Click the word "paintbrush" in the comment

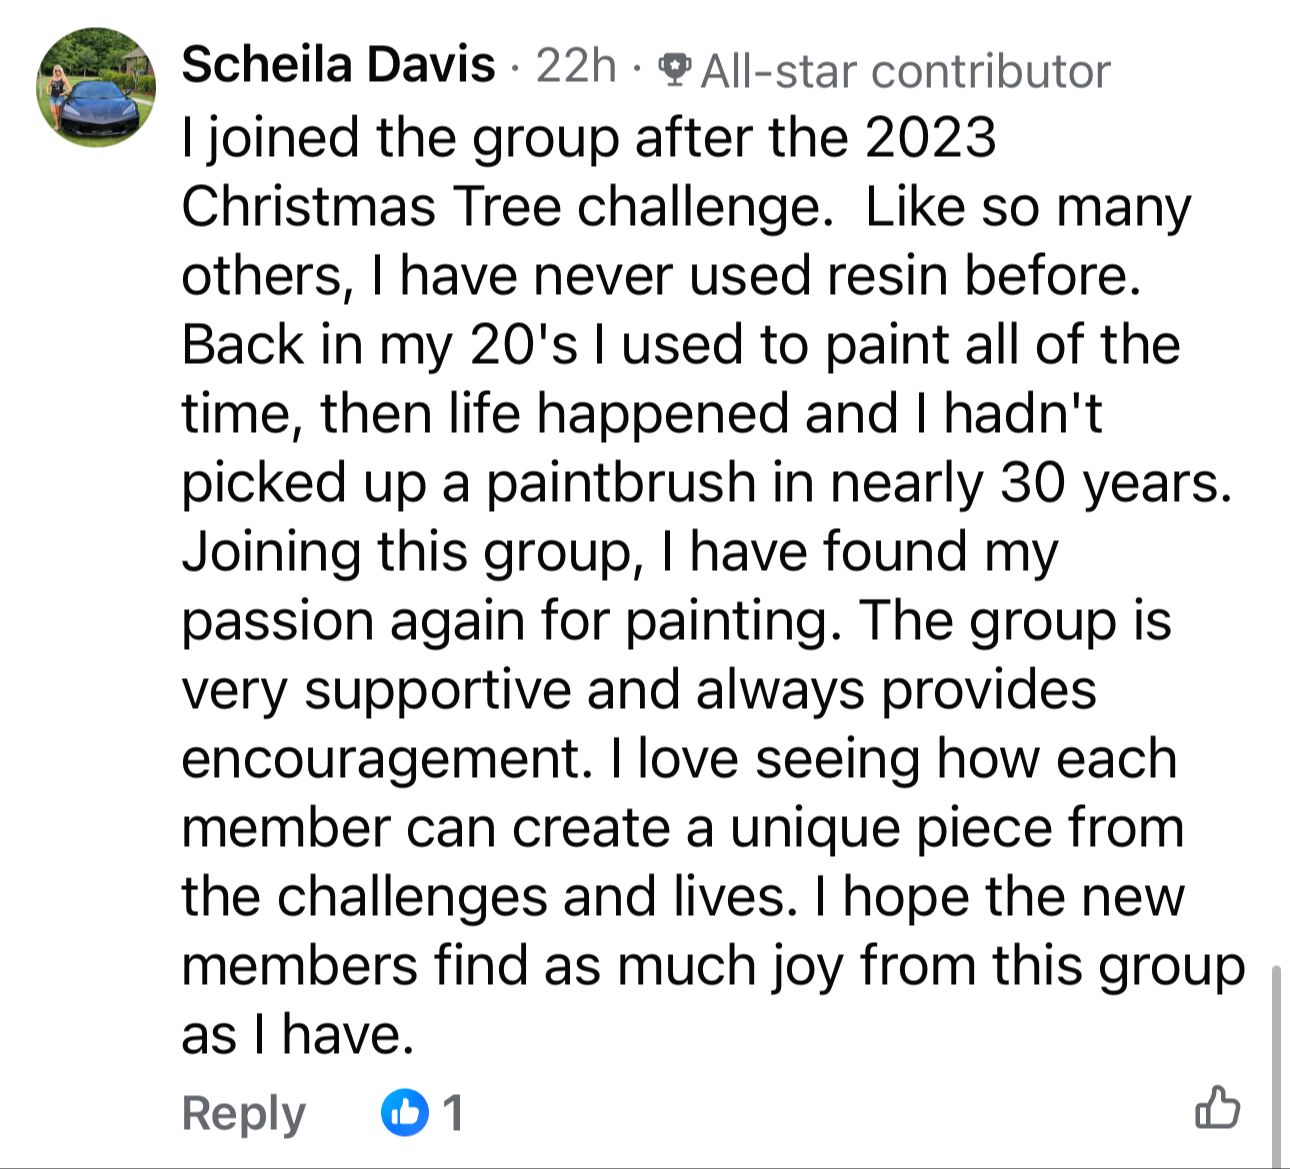620,483
